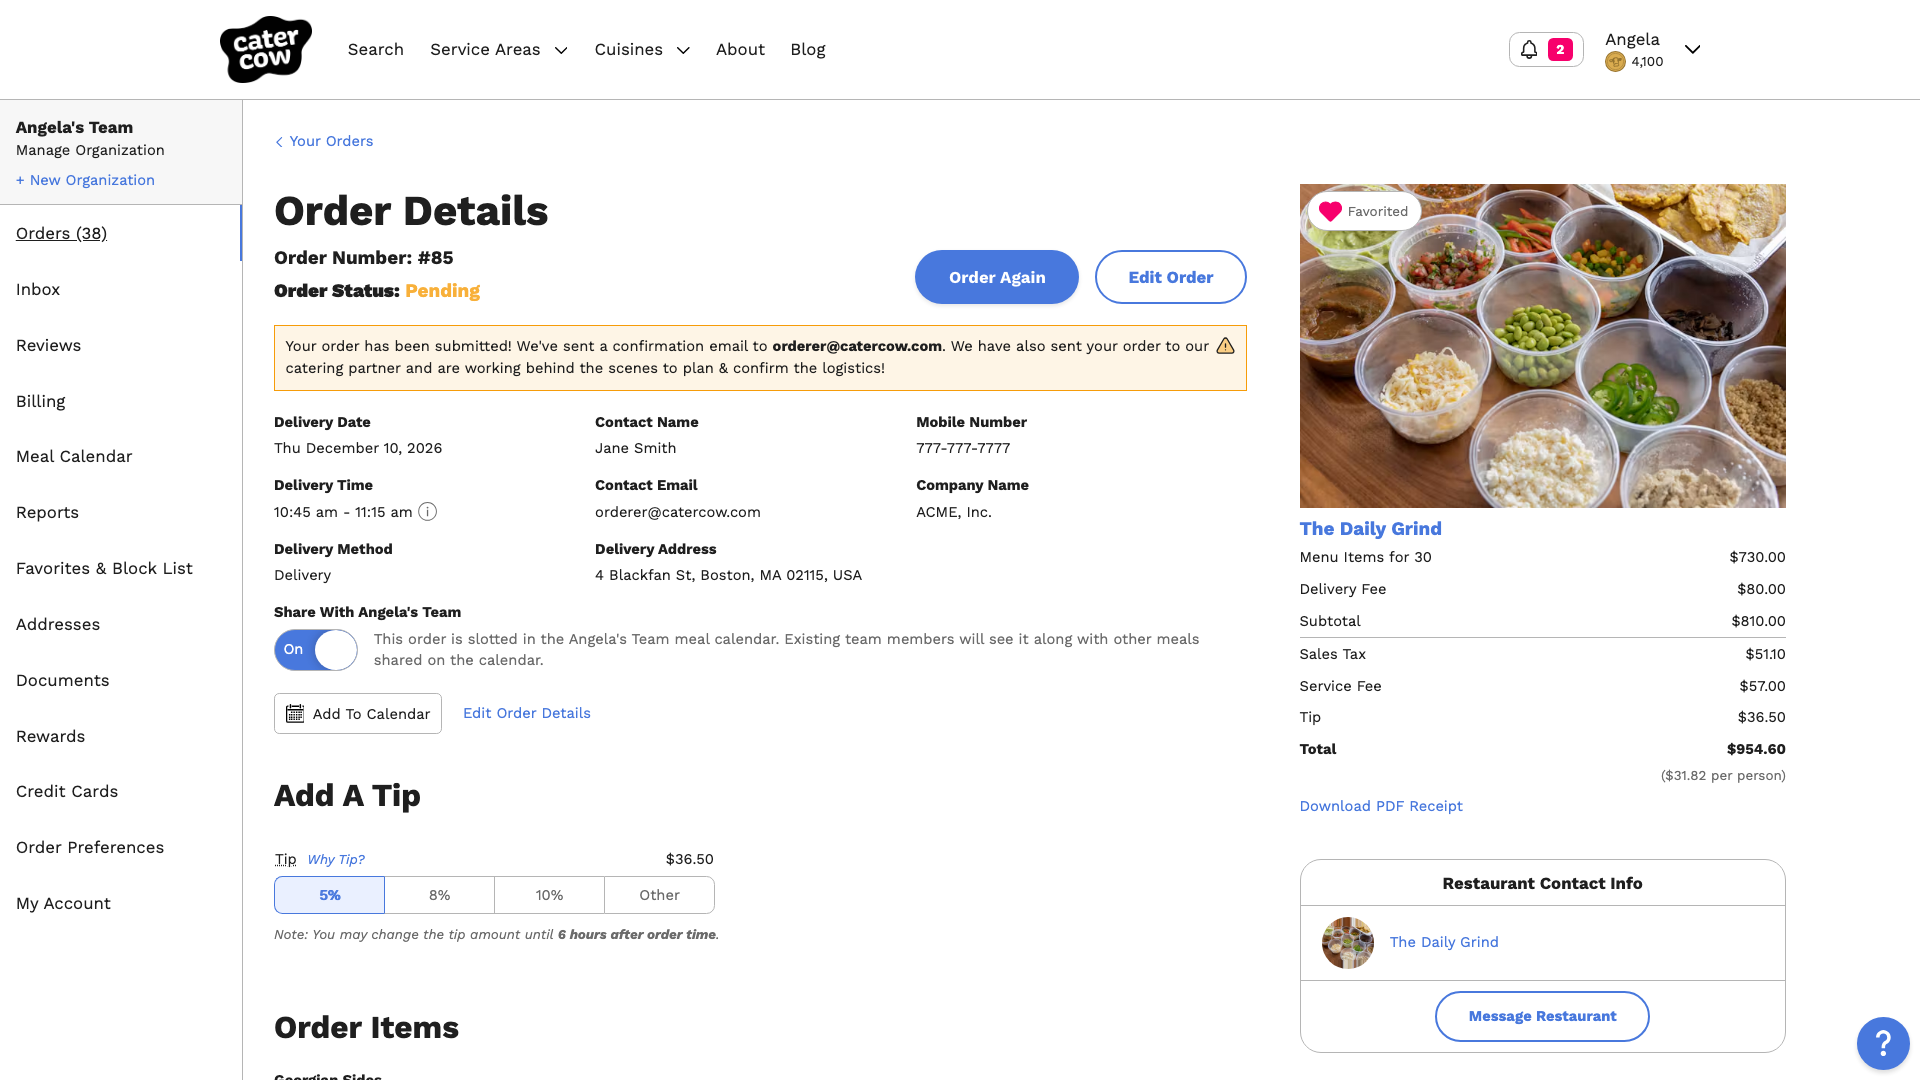Click the Why Tip? link
Screen dimensions: 1920x1080
pyautogui.click(x=336, y=860)
